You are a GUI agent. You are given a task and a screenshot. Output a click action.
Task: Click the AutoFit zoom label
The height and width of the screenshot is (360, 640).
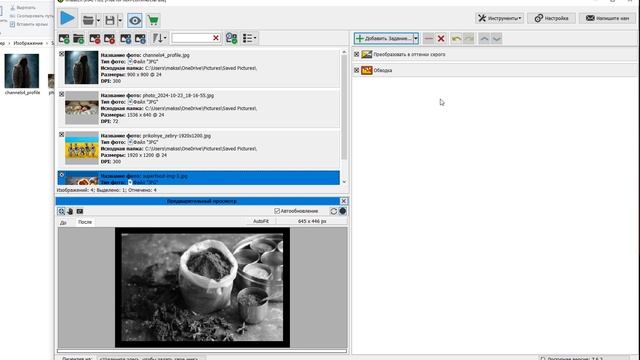261,221
